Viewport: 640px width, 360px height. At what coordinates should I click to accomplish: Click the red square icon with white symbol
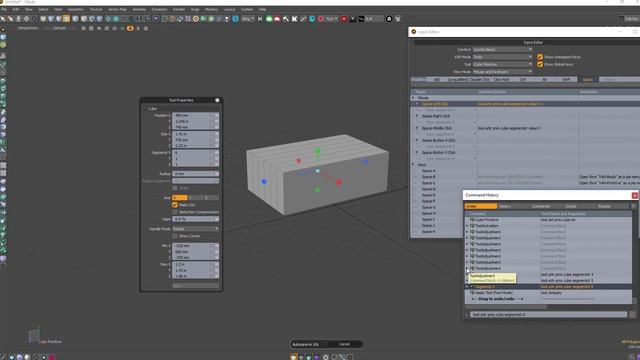[x=344, y=19]
